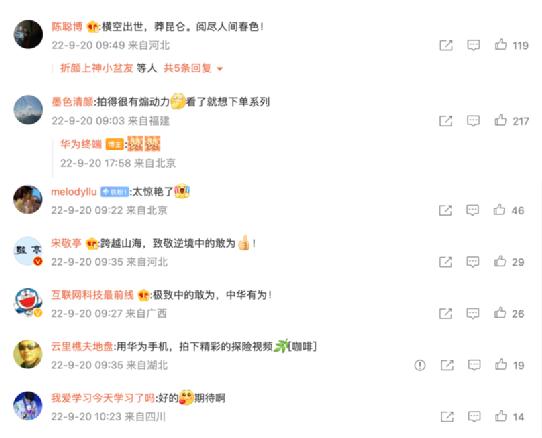Repost 陈聪博's comment via share icon
542x438 pixels.
point(446,45)
